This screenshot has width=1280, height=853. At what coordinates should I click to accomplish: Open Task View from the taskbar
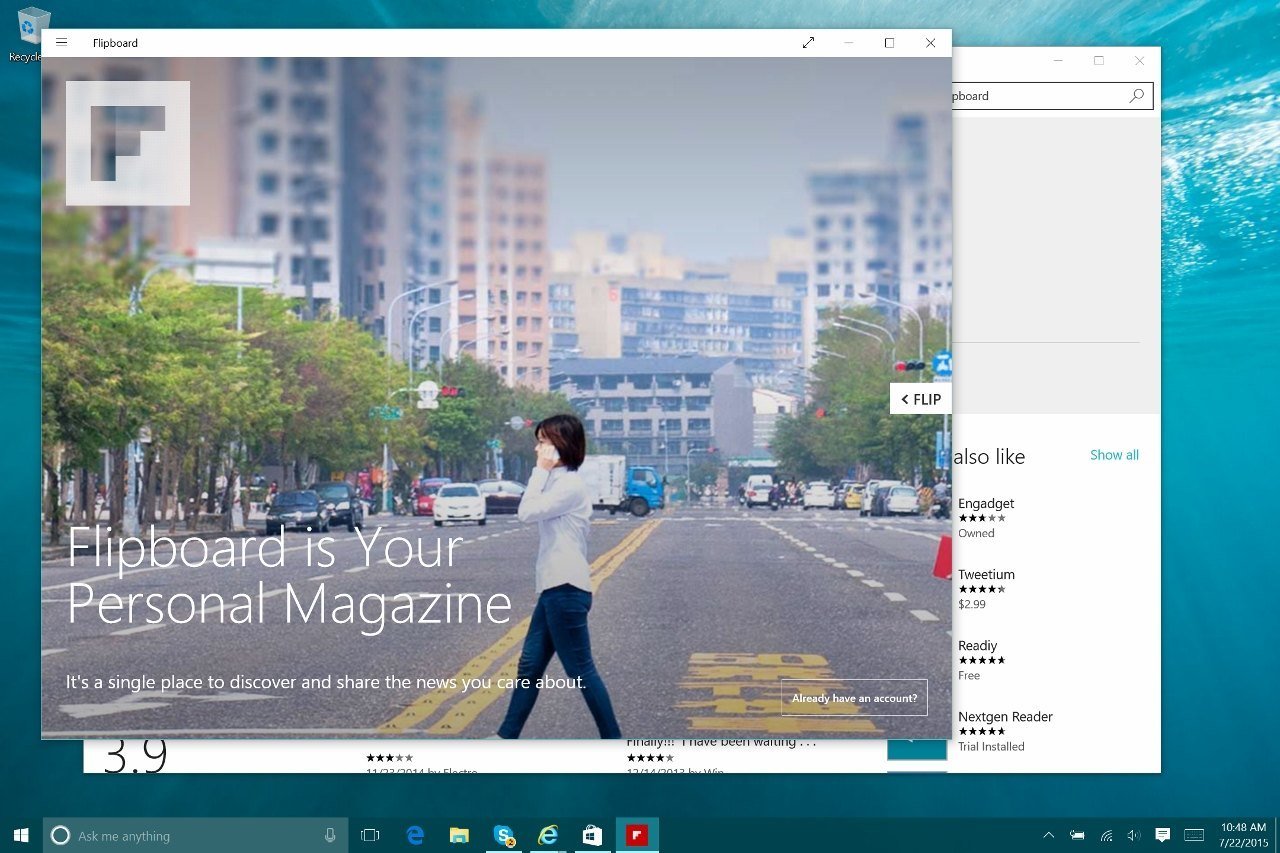(x=370, y=835)
